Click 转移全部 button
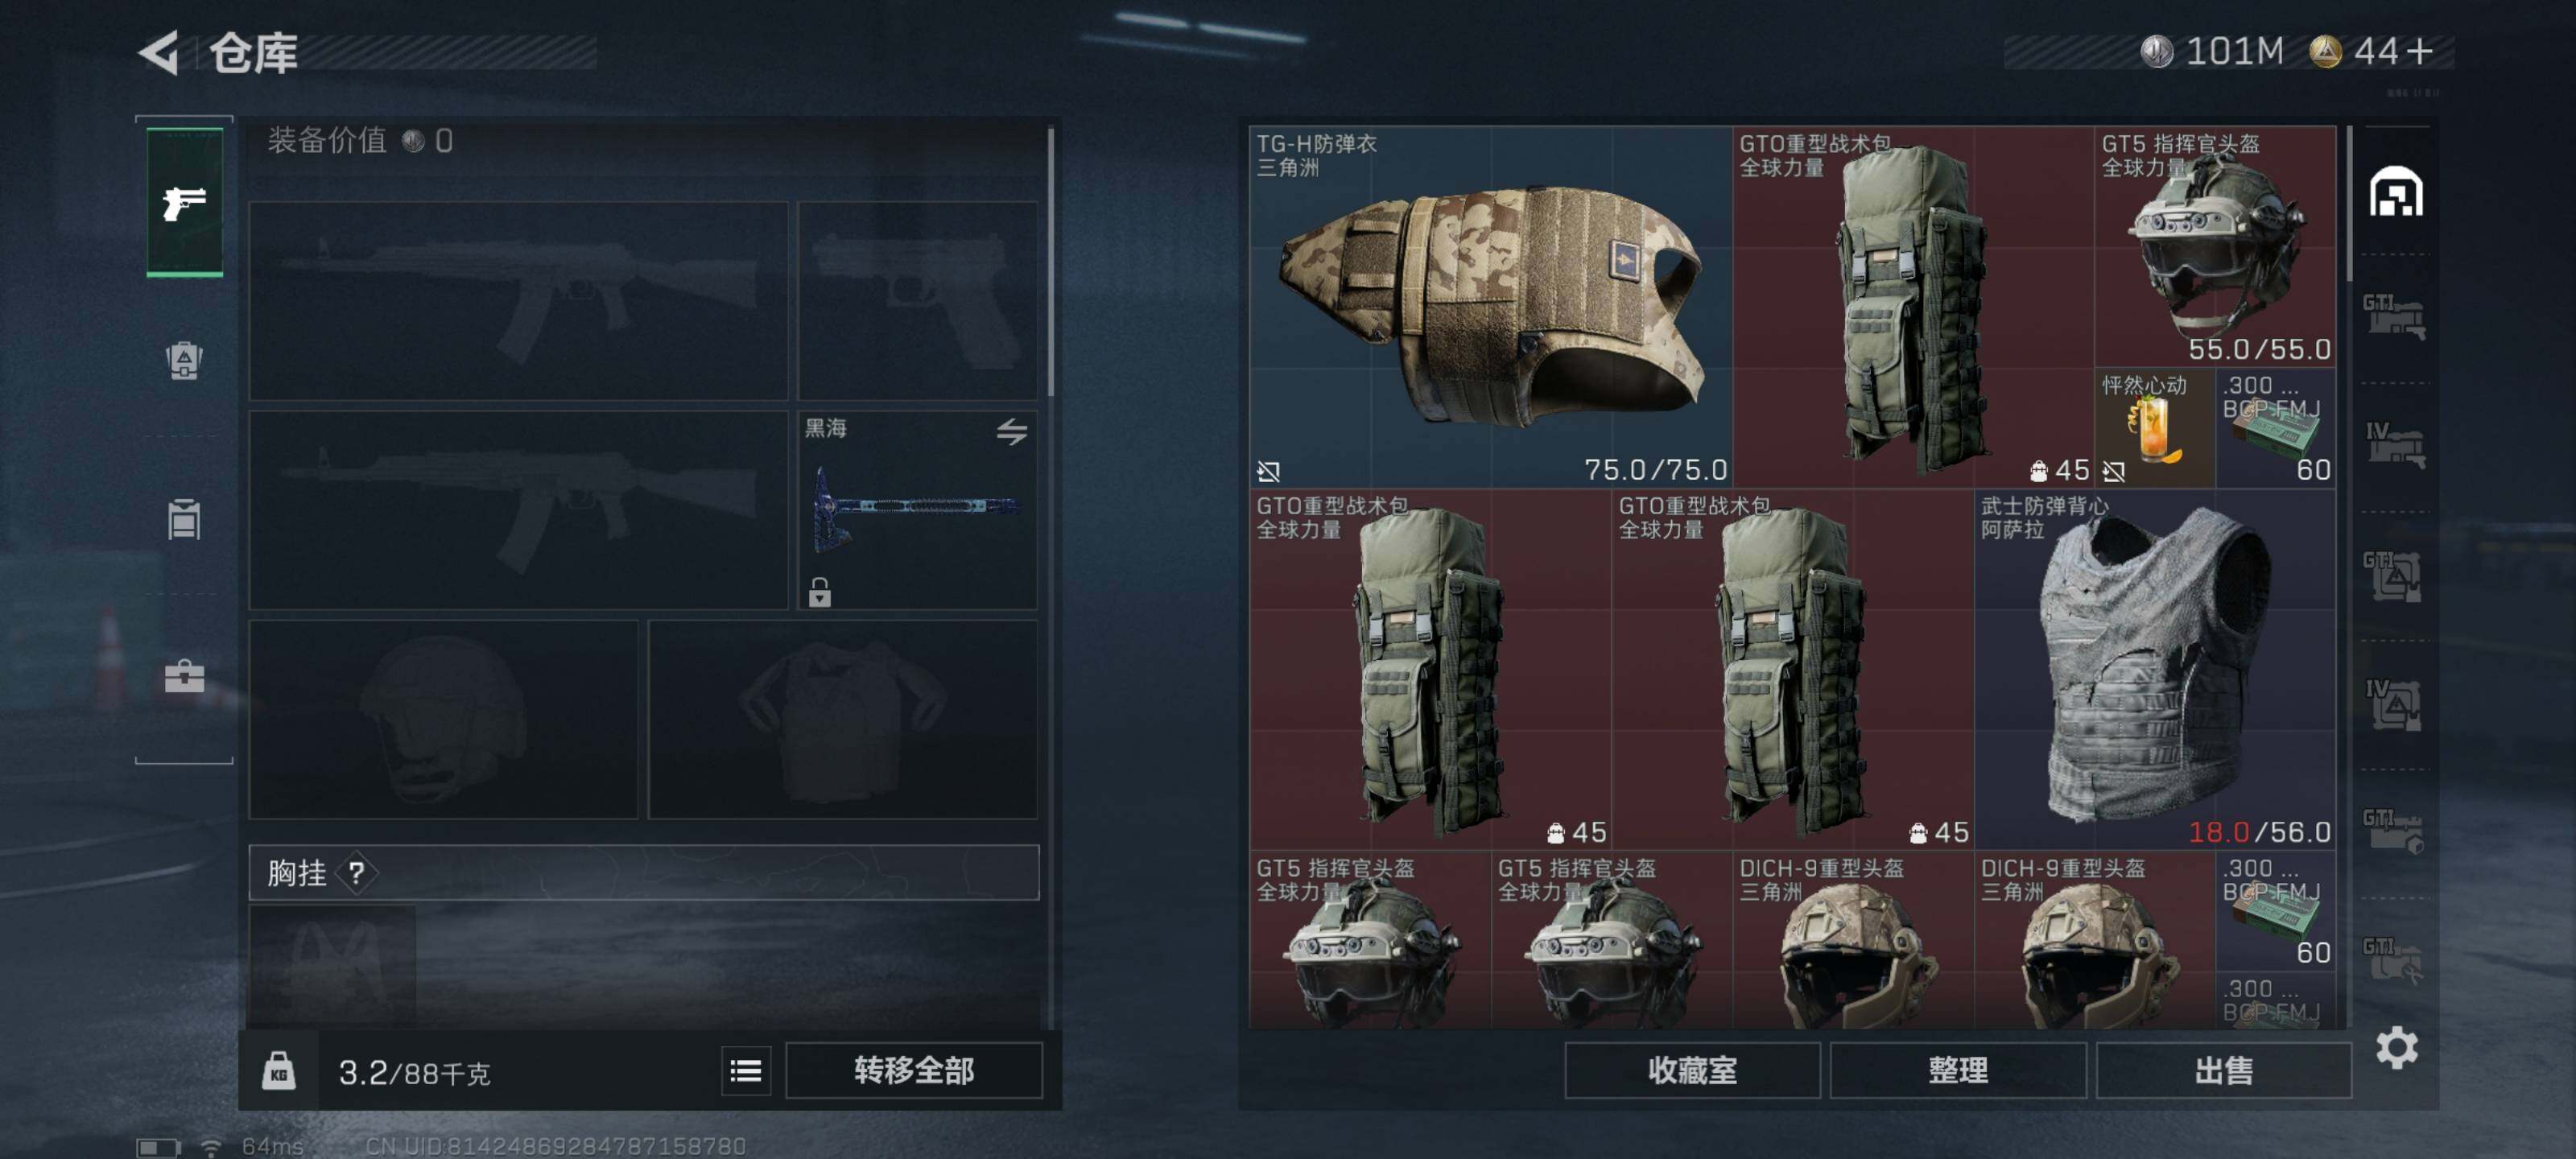The image size is (2576, 1159). click(x=913, y=1071)
